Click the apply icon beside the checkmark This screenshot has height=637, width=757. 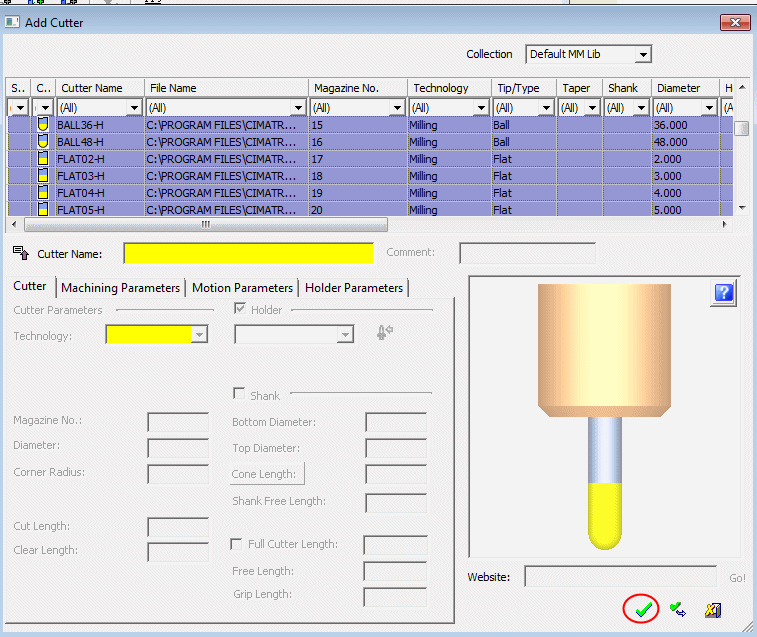(x=678, y=609)
